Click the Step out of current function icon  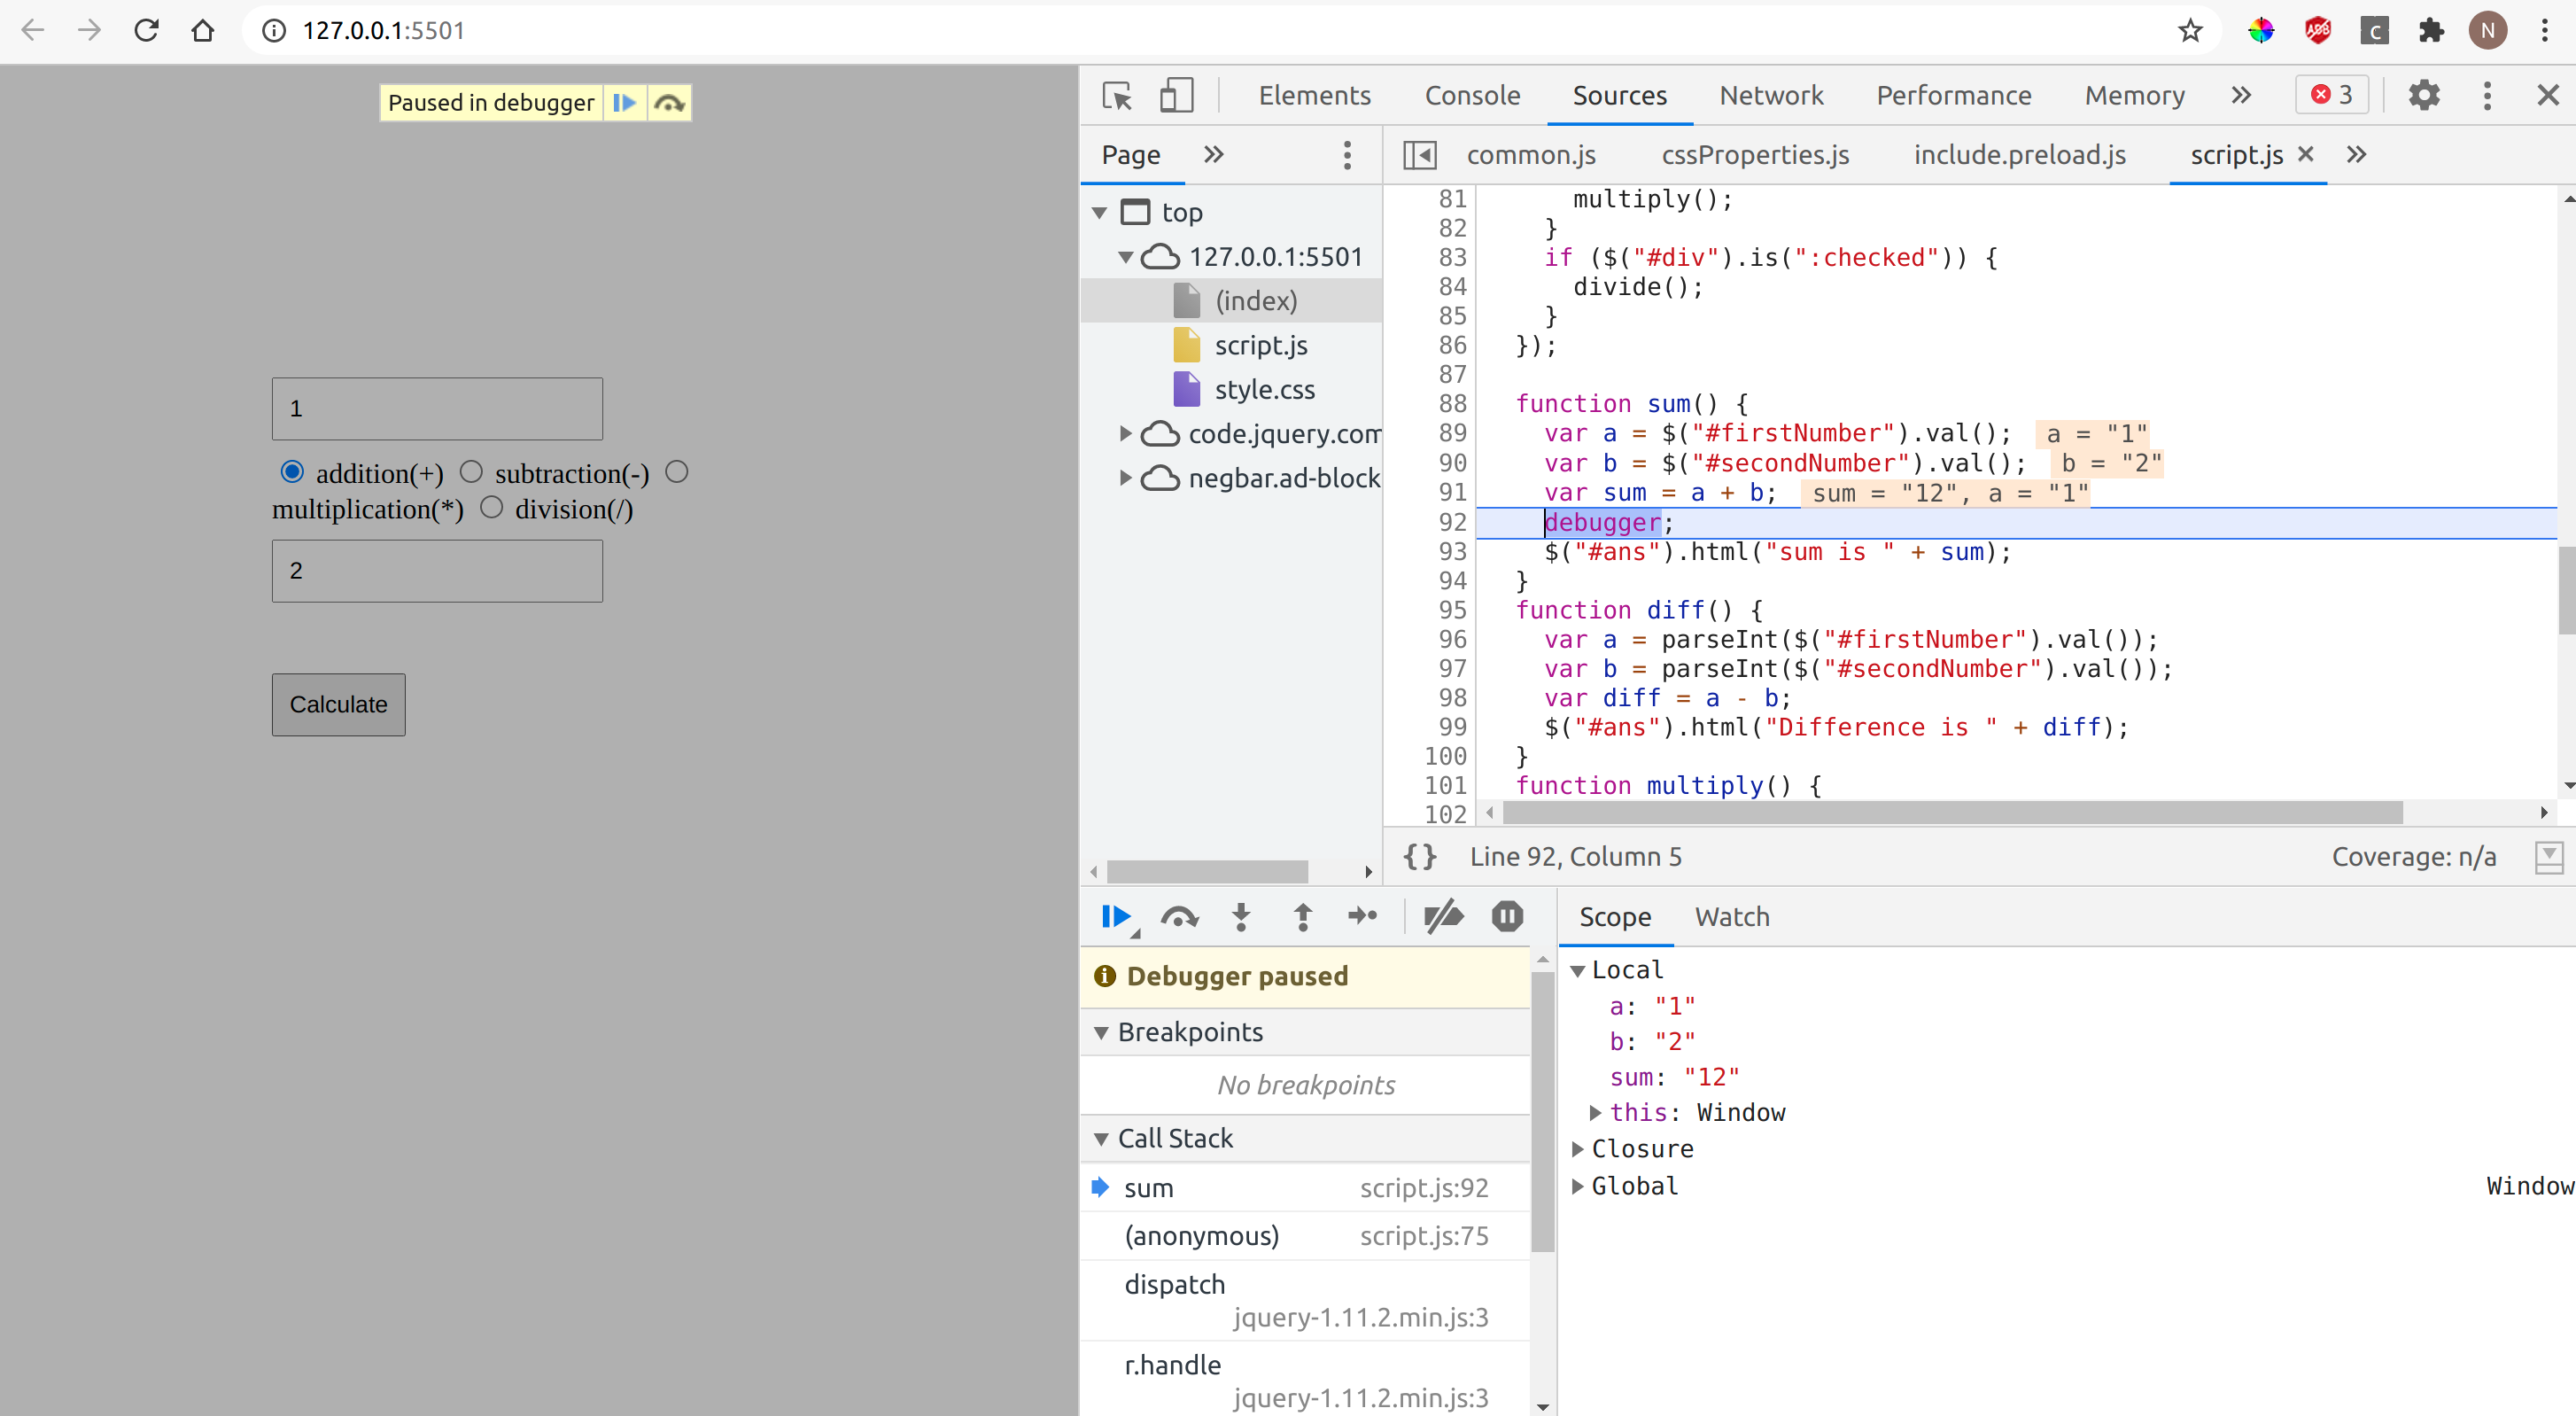(1303, 917)
